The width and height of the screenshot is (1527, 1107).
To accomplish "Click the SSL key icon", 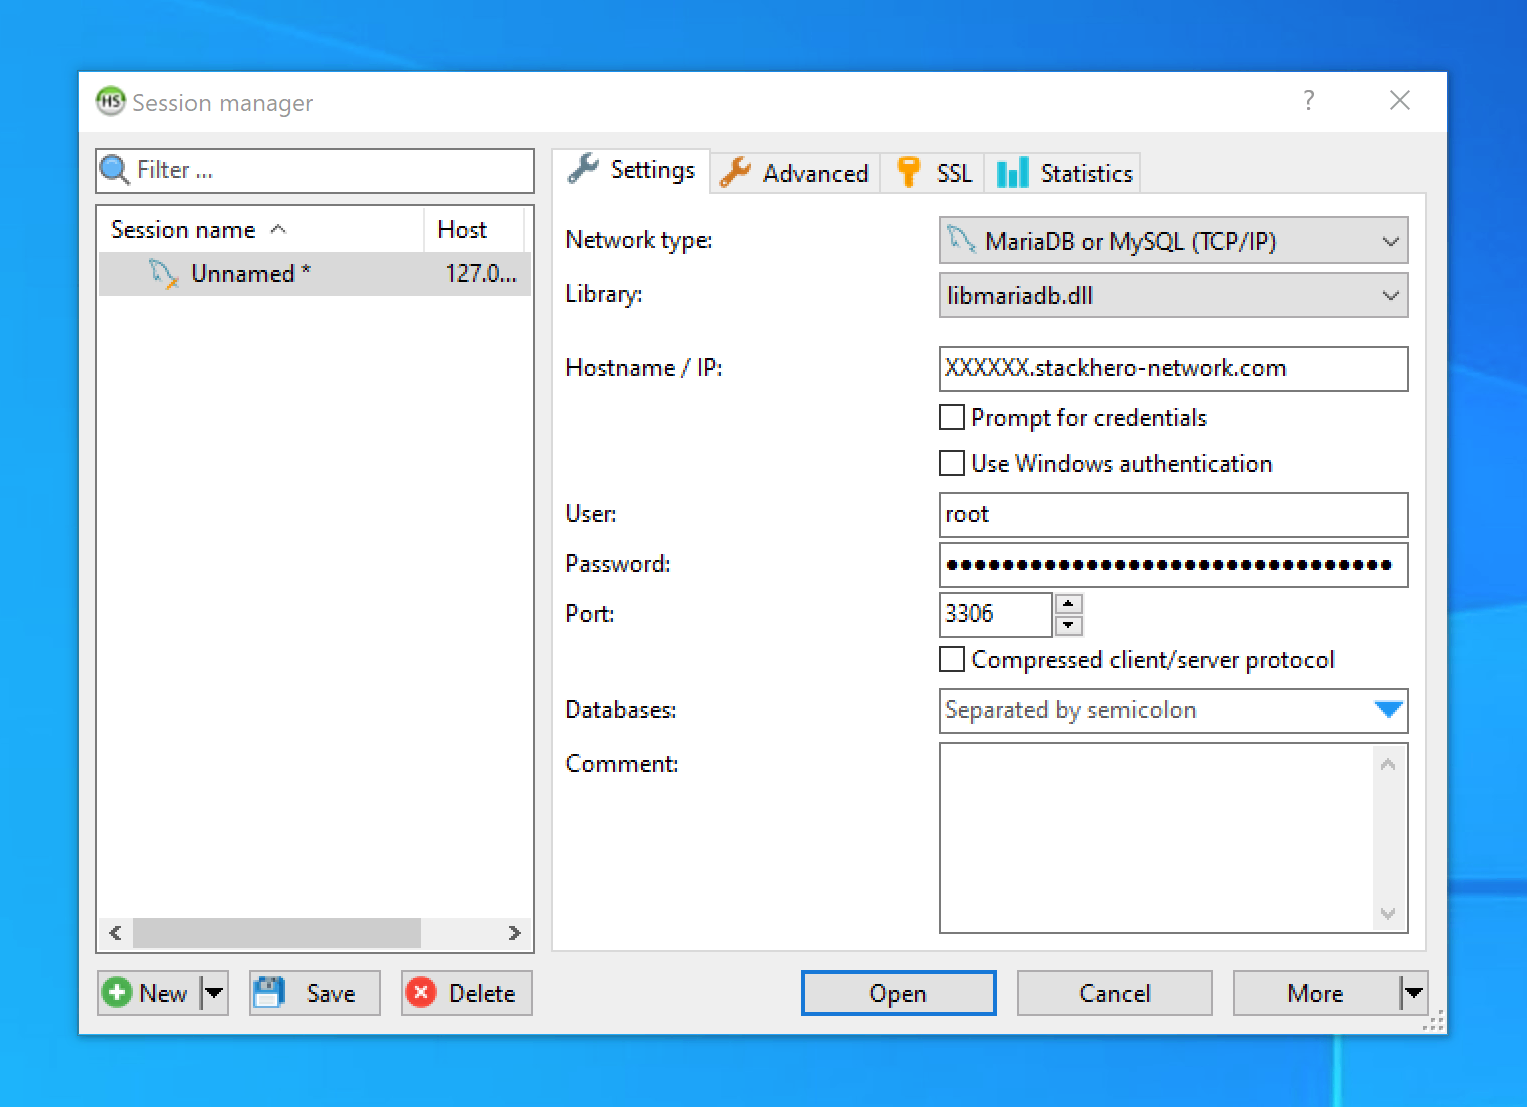I will pyautogui.click(x=906, y=172).
